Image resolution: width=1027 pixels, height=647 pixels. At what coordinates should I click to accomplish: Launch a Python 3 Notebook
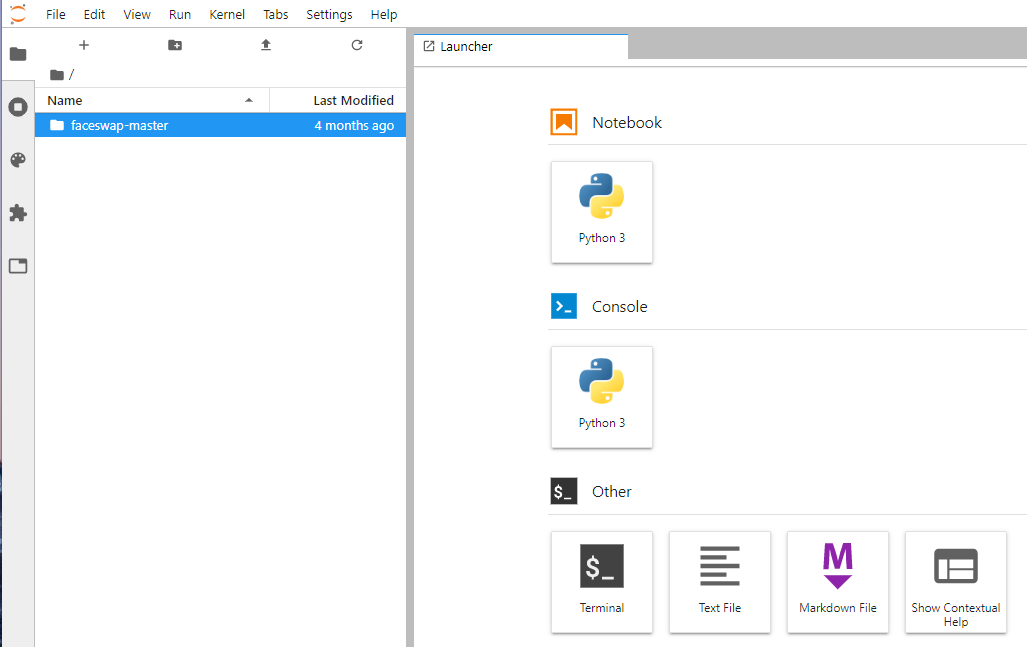coord(601,212)
